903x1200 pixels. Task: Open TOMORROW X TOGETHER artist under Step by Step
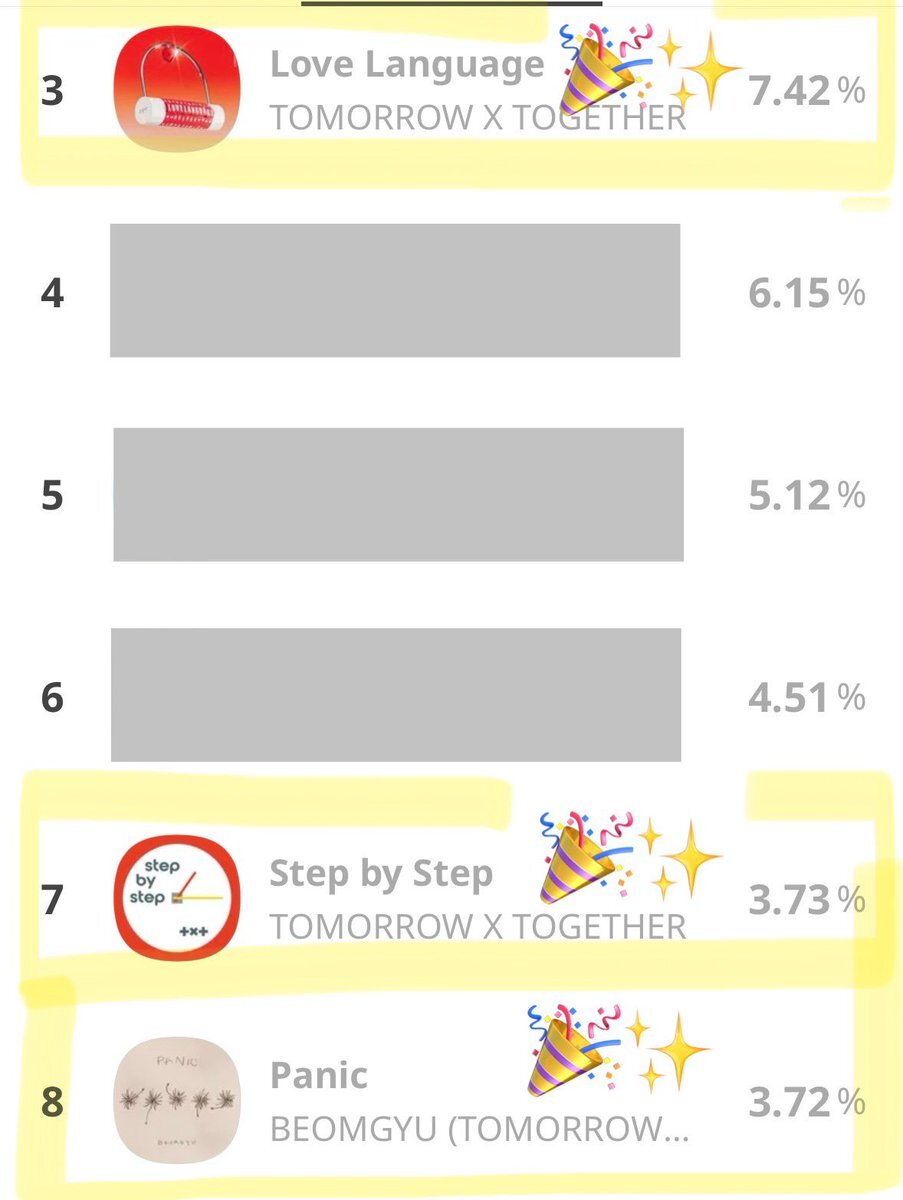click(x=478, y=926)
